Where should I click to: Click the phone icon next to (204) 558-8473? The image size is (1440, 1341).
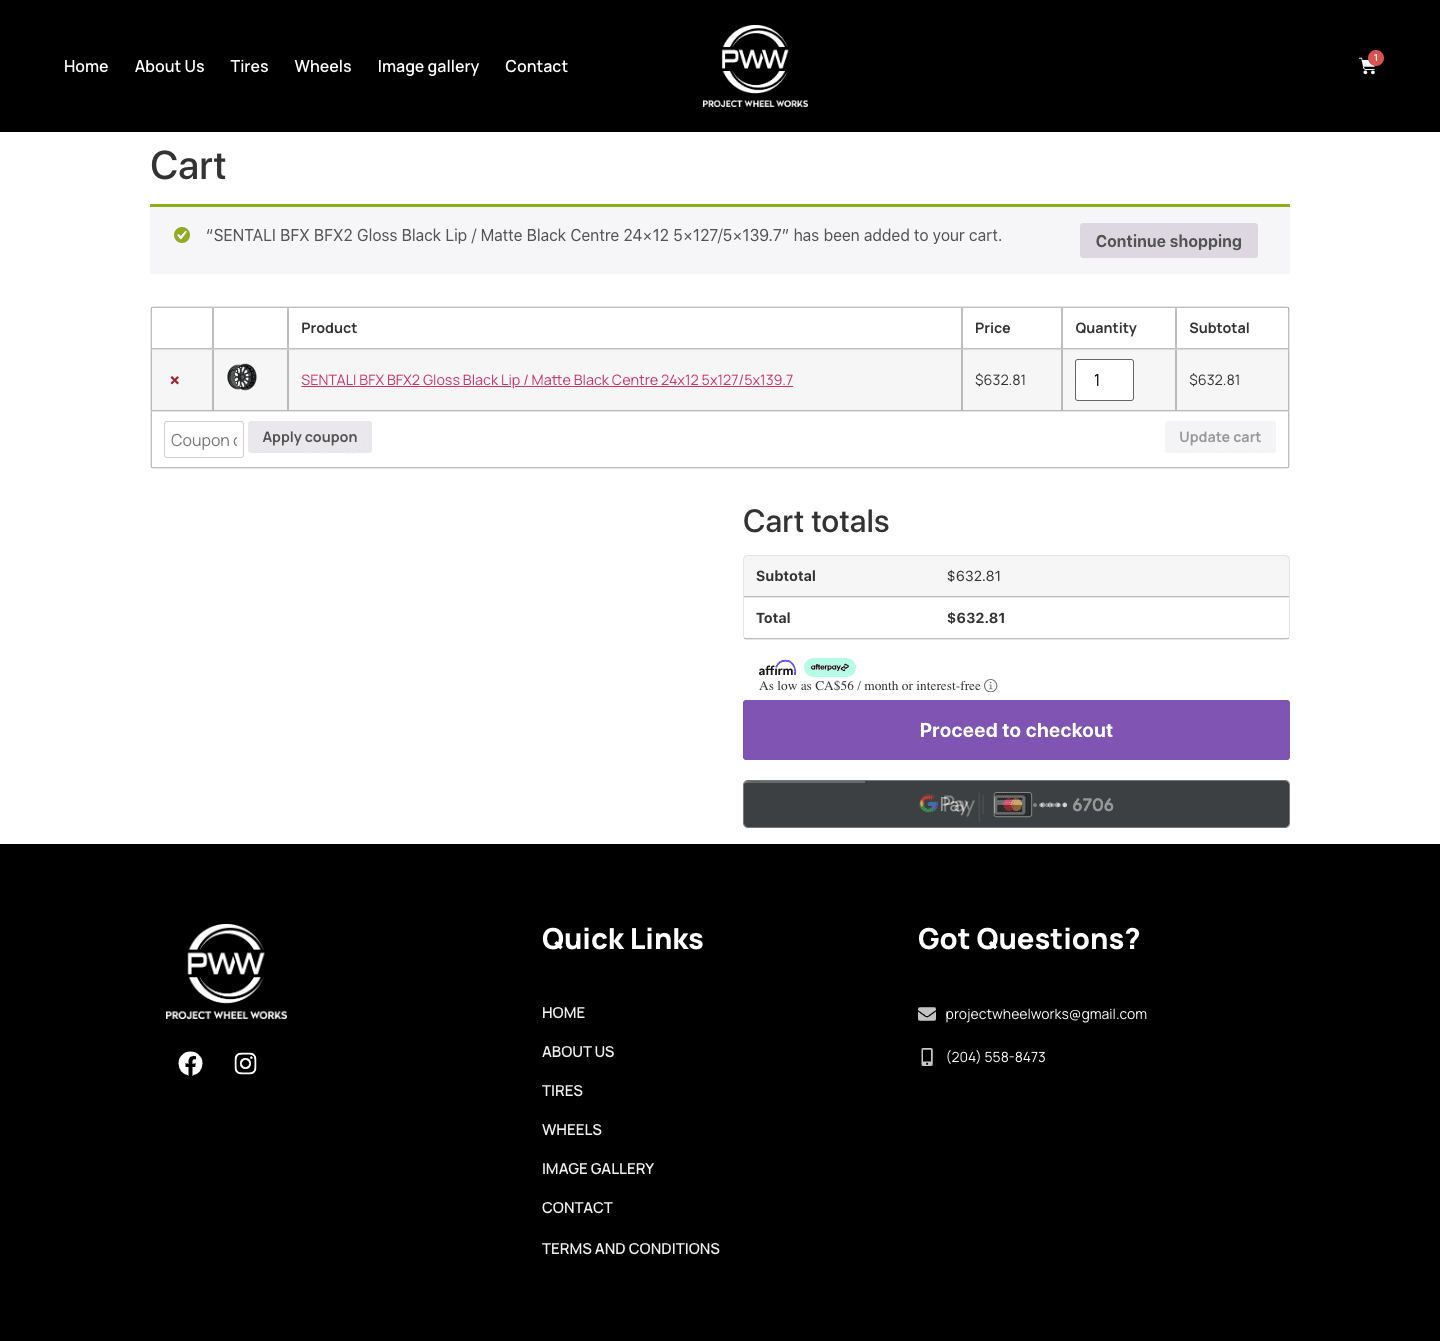click(927, 1056)
